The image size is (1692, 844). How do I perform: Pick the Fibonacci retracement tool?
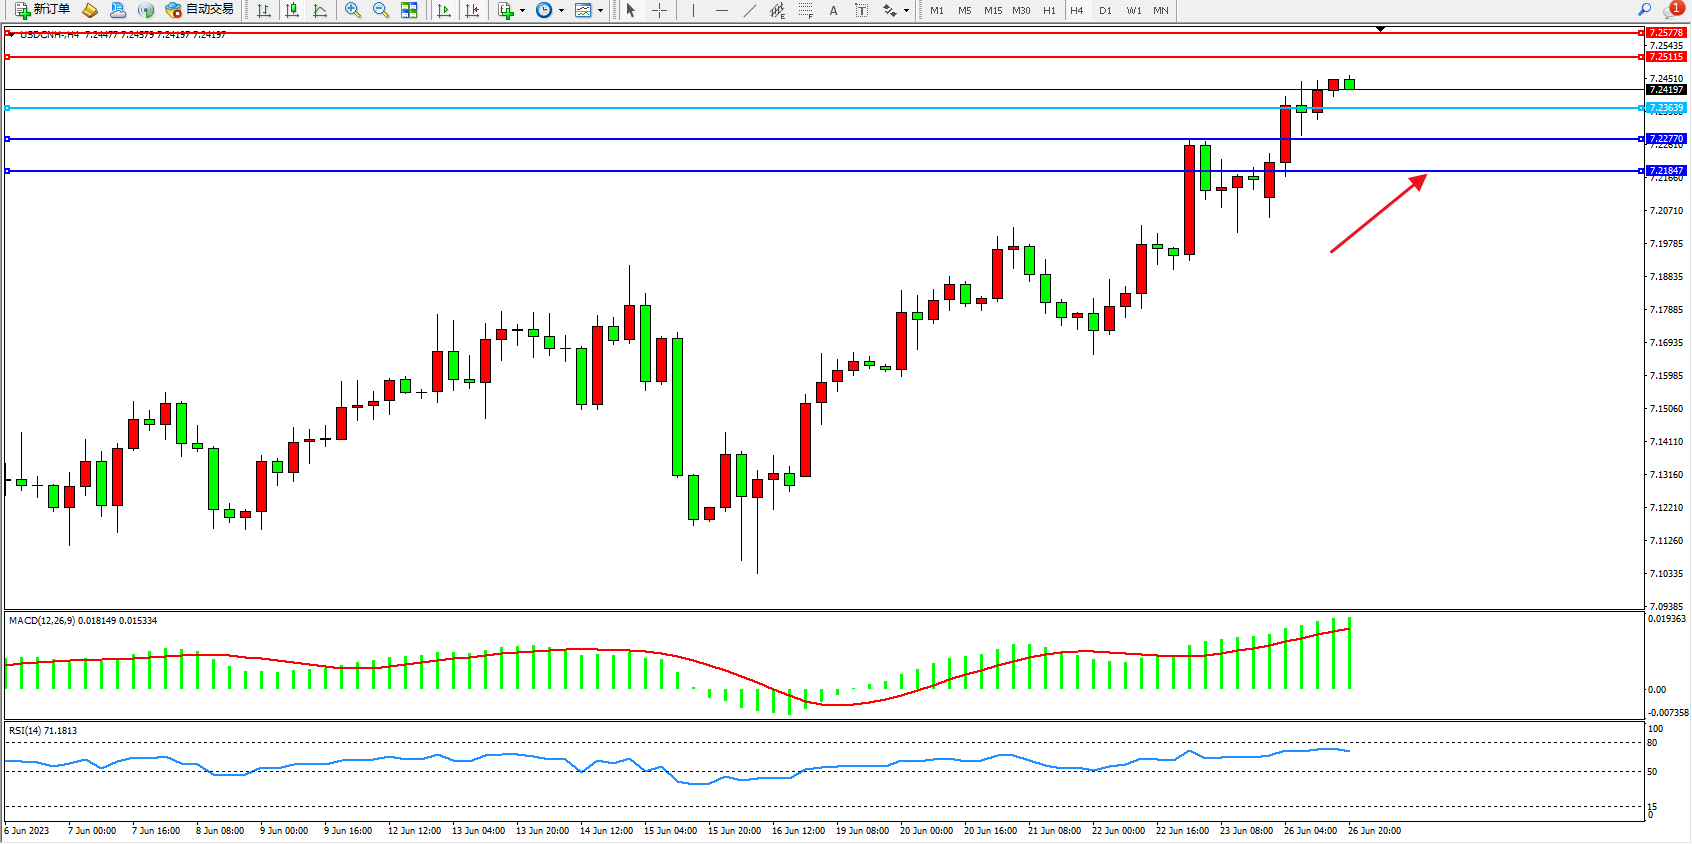click(805, 10)
